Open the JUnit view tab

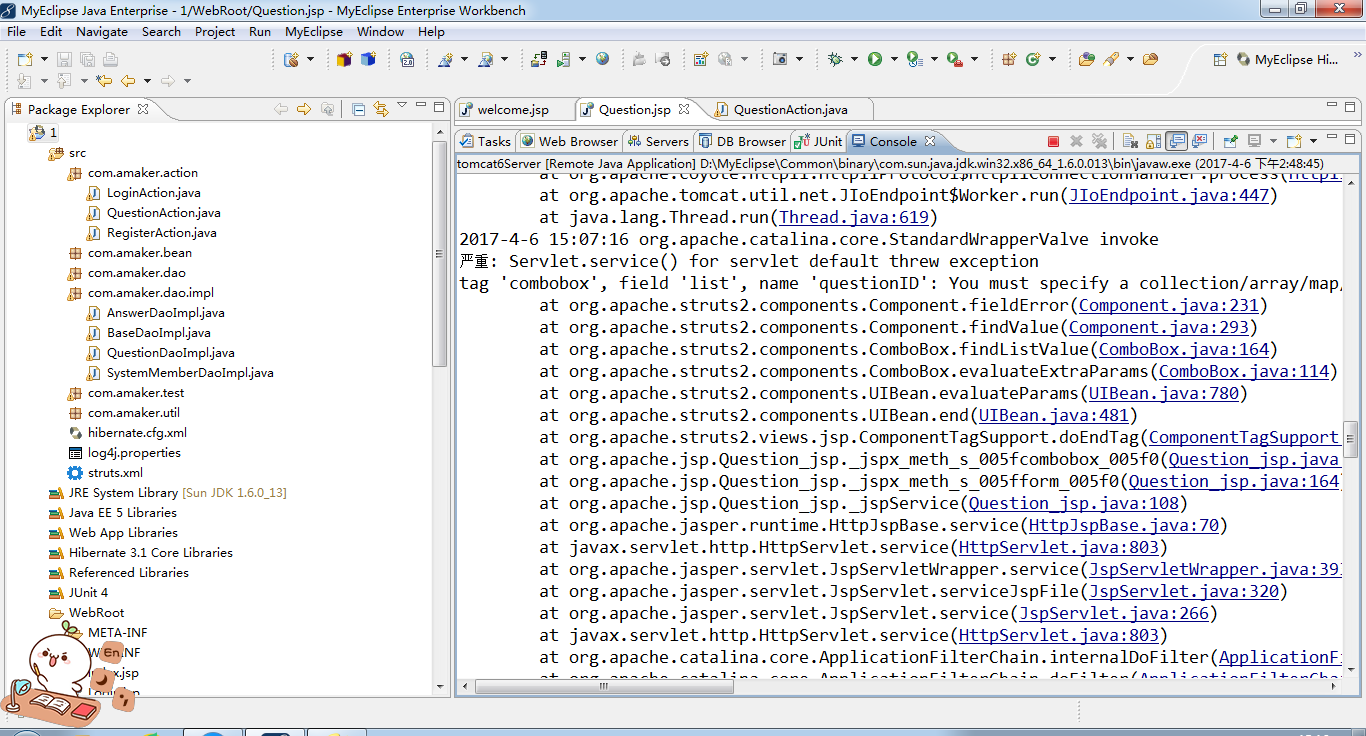click(x=819, y=141)
